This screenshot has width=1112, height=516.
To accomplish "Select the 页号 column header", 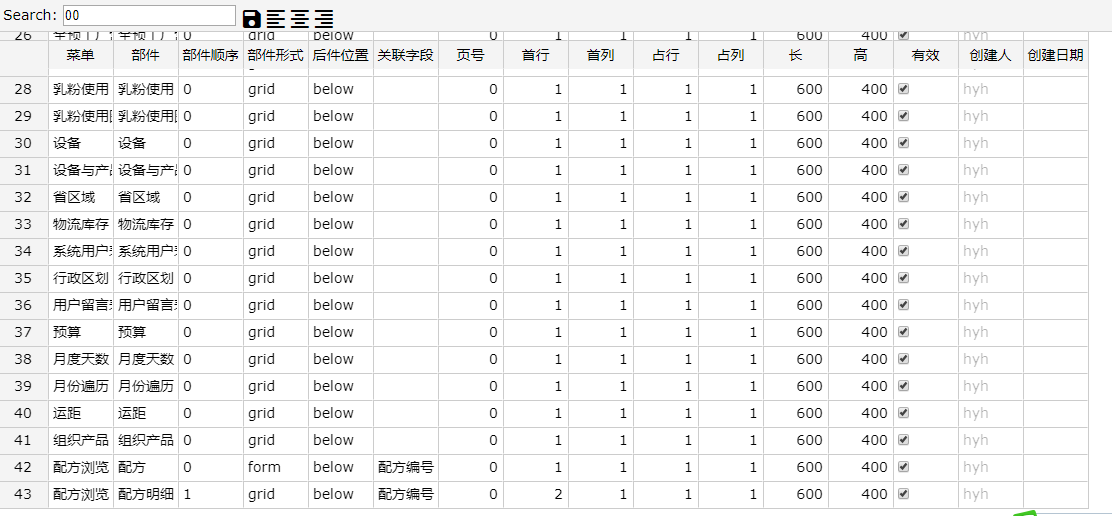I will (x=471, y=55).
